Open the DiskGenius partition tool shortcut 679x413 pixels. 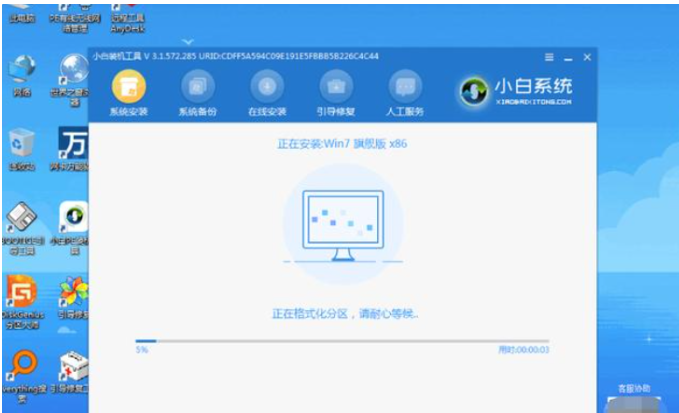23,302
